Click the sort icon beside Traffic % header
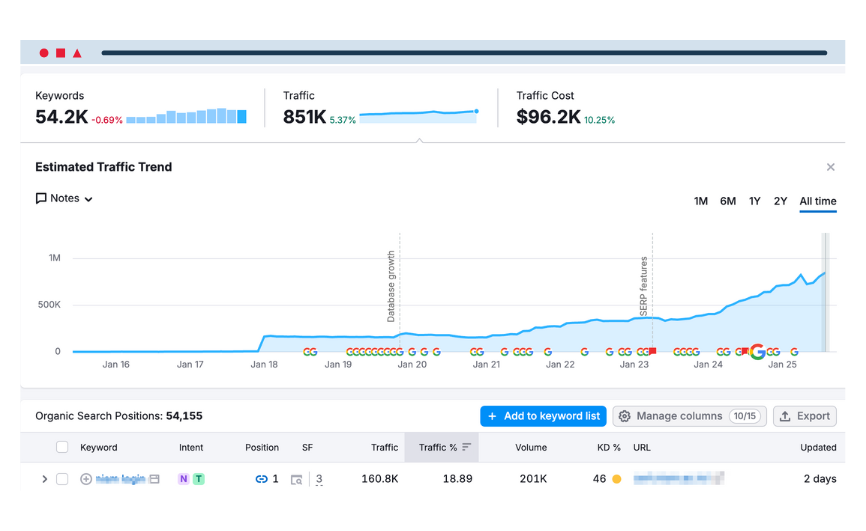Viewport: 866px width, 531px height. (x=466, y=447)
